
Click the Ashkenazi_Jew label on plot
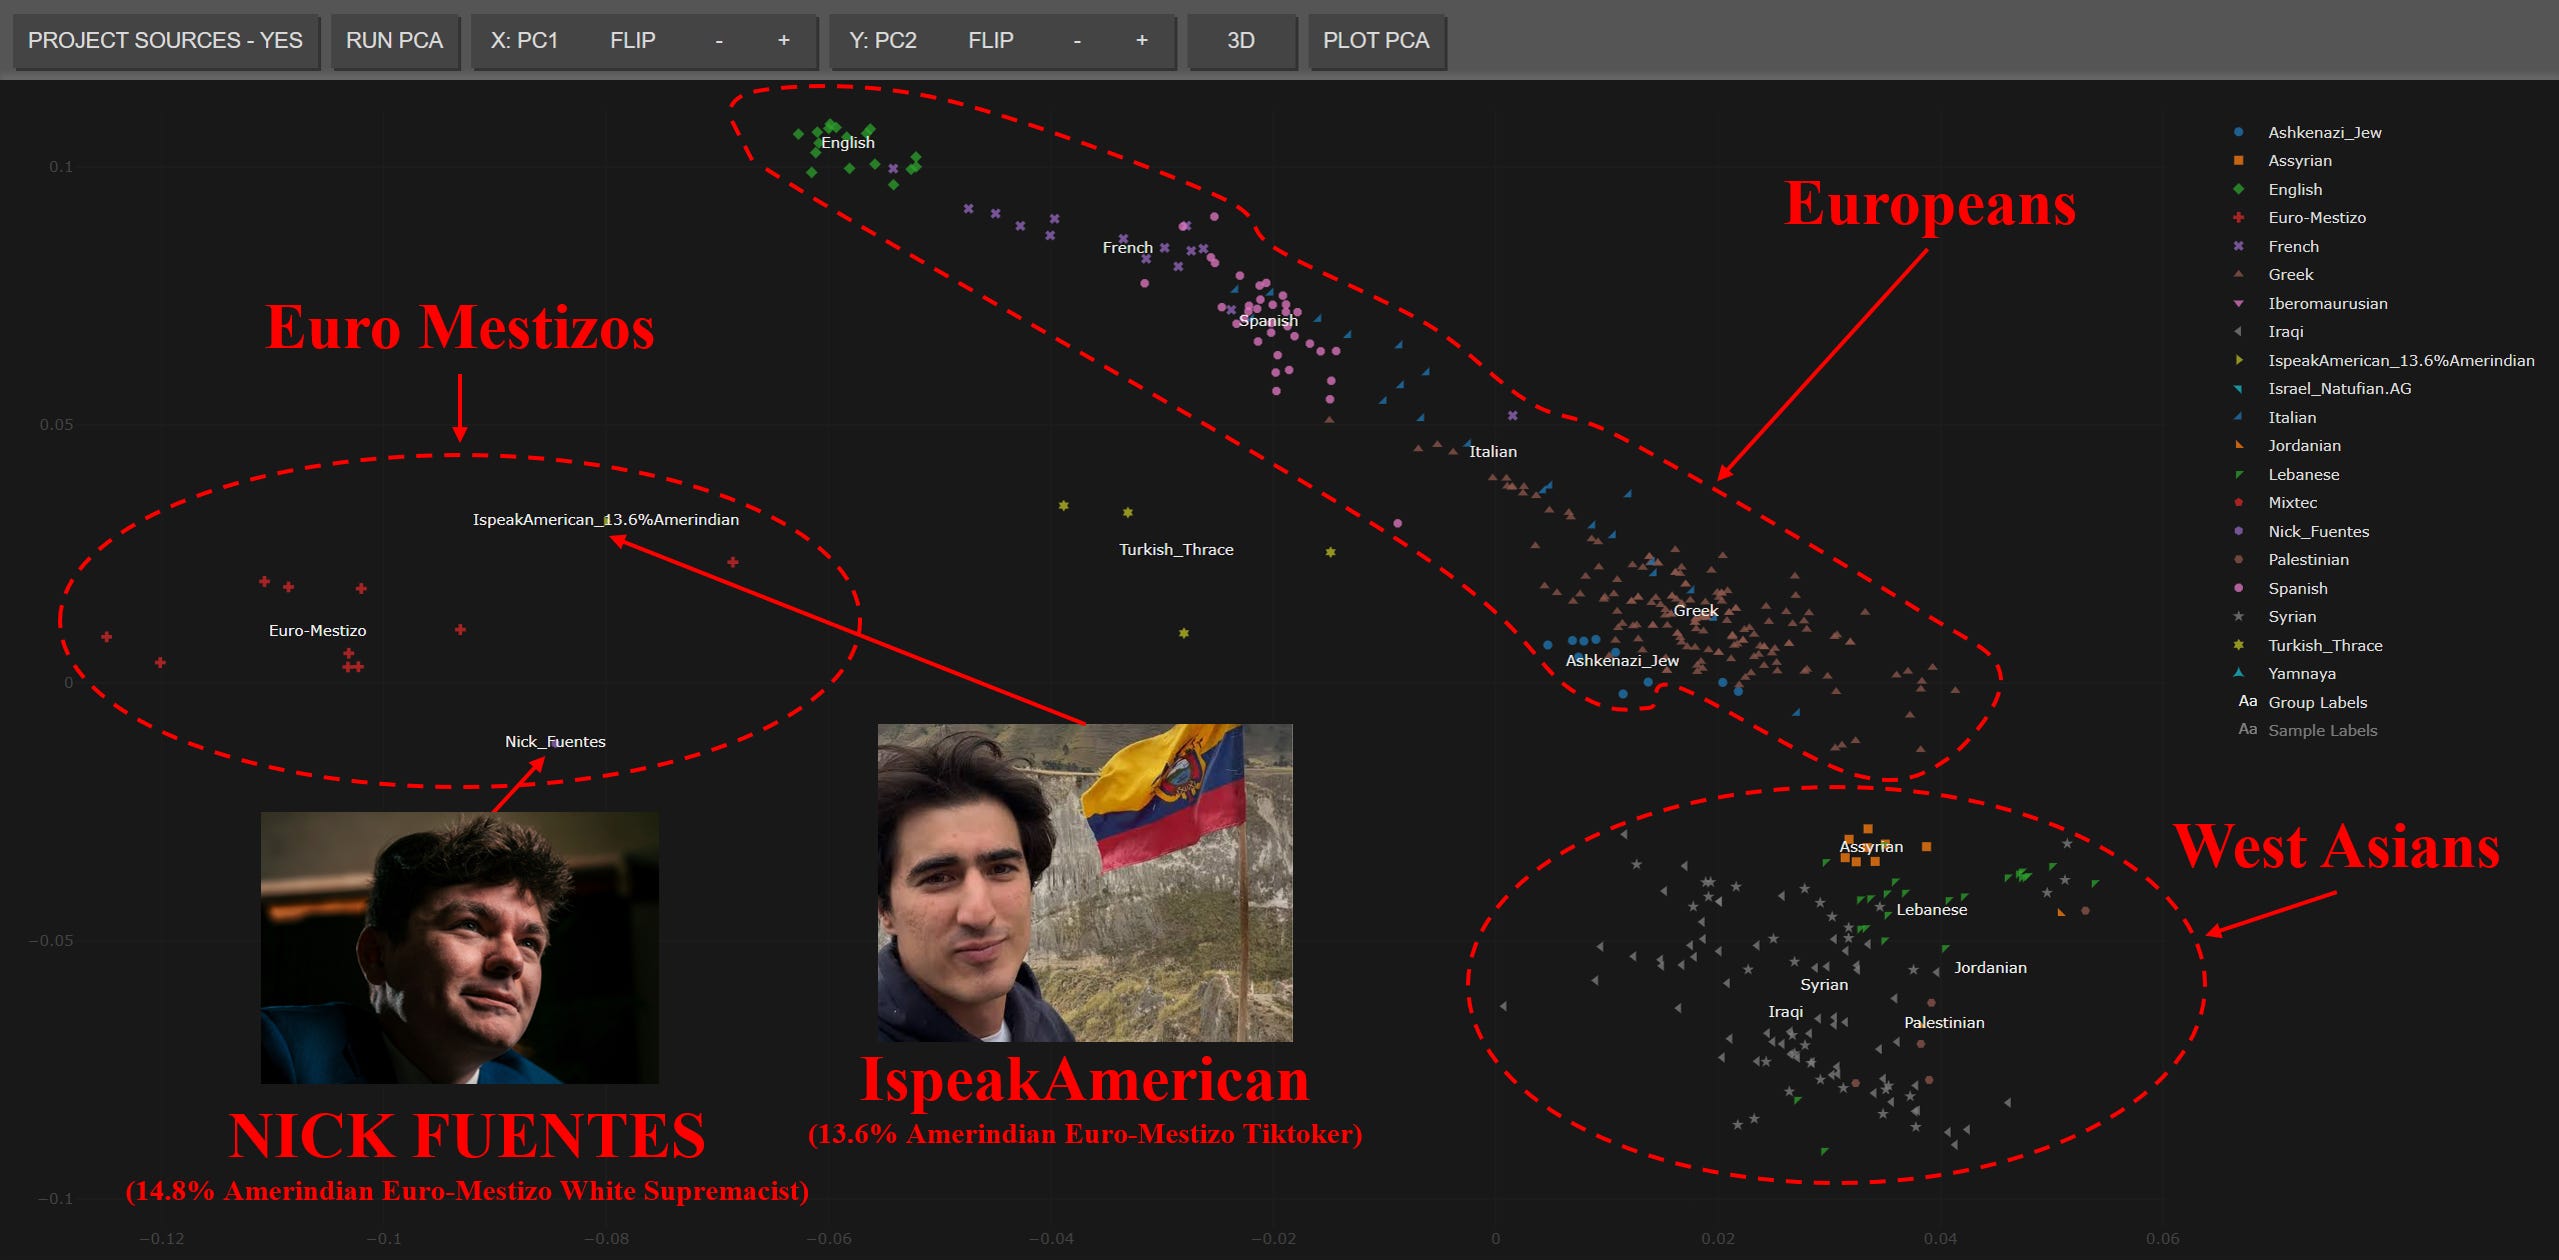click(1622, 661)
